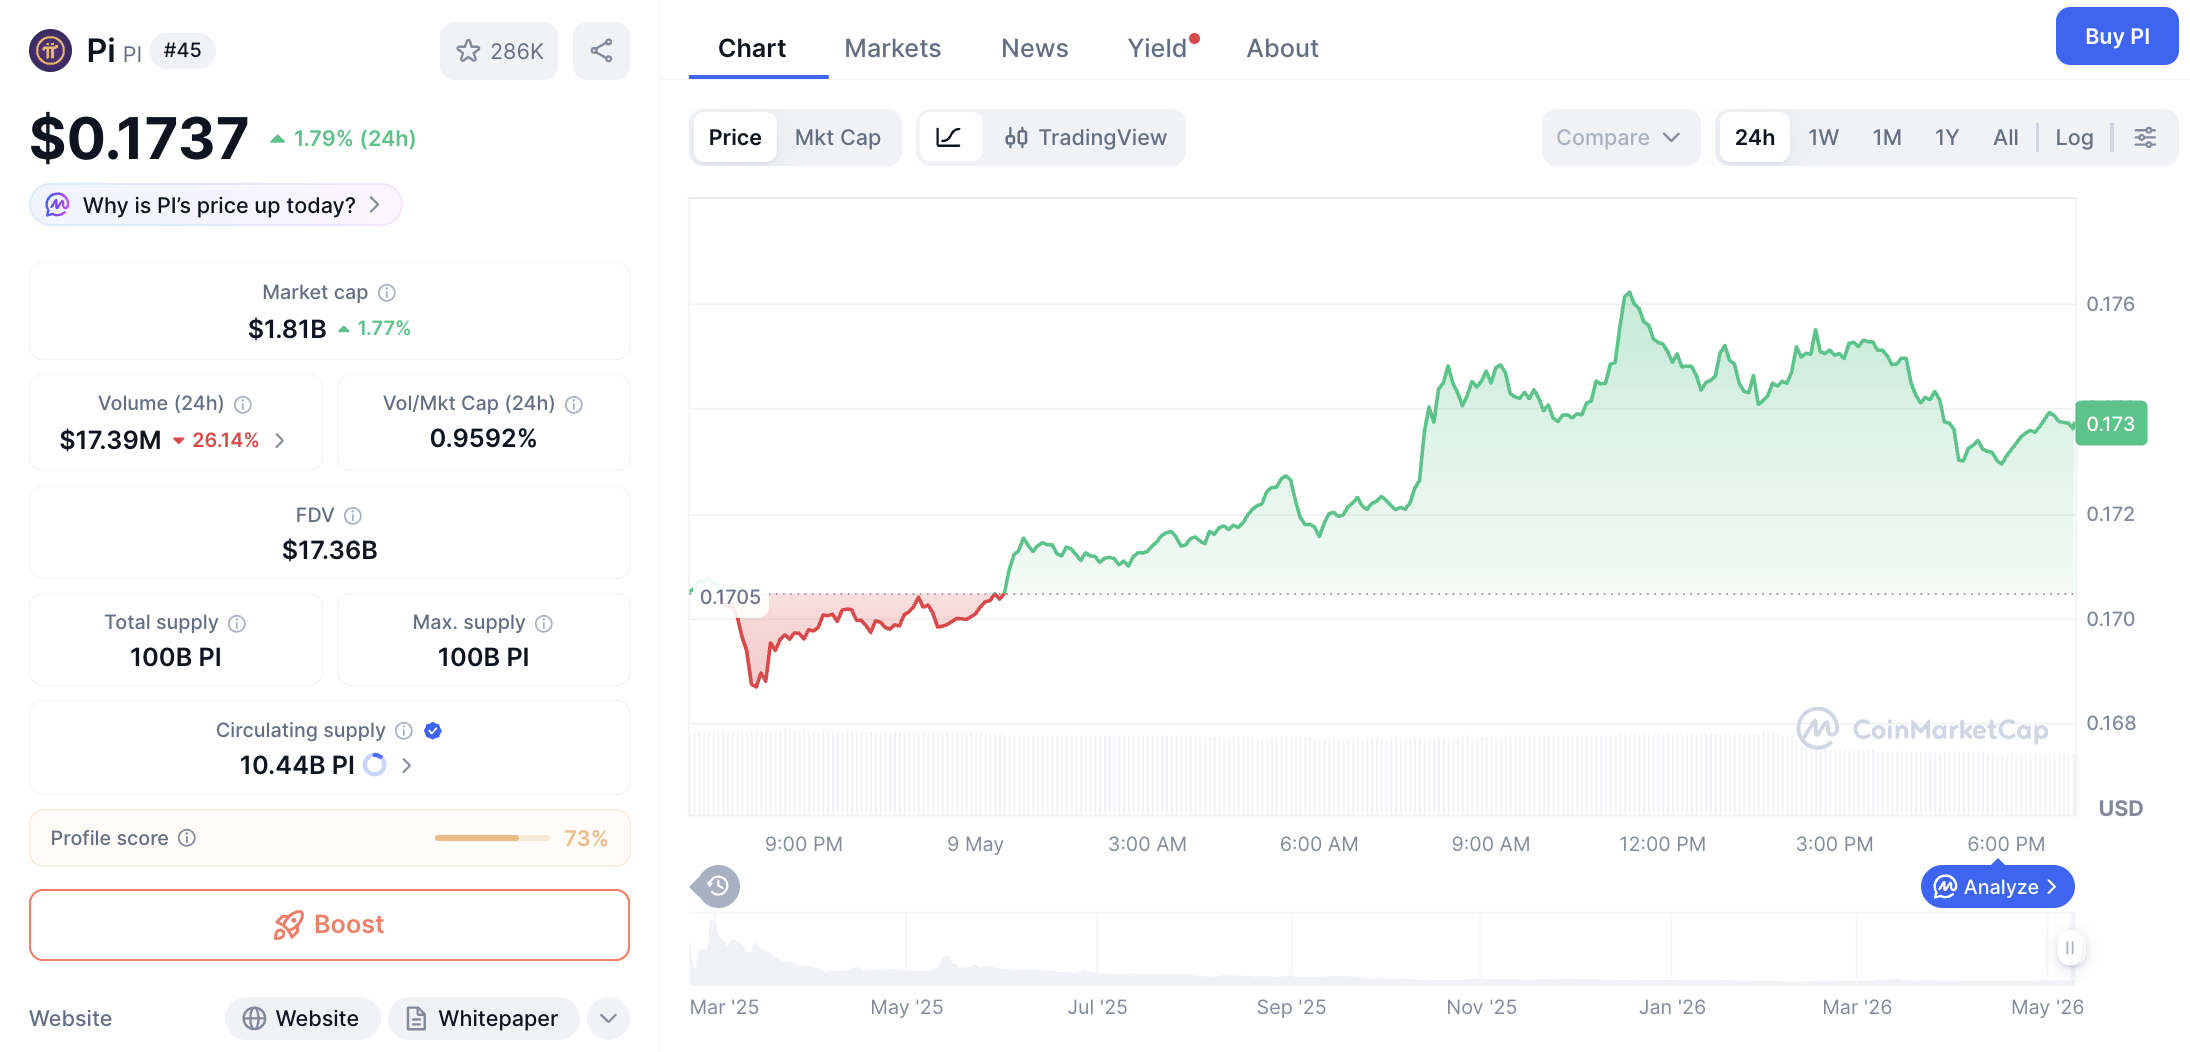Select the line chart icon

tap(949, 137)
